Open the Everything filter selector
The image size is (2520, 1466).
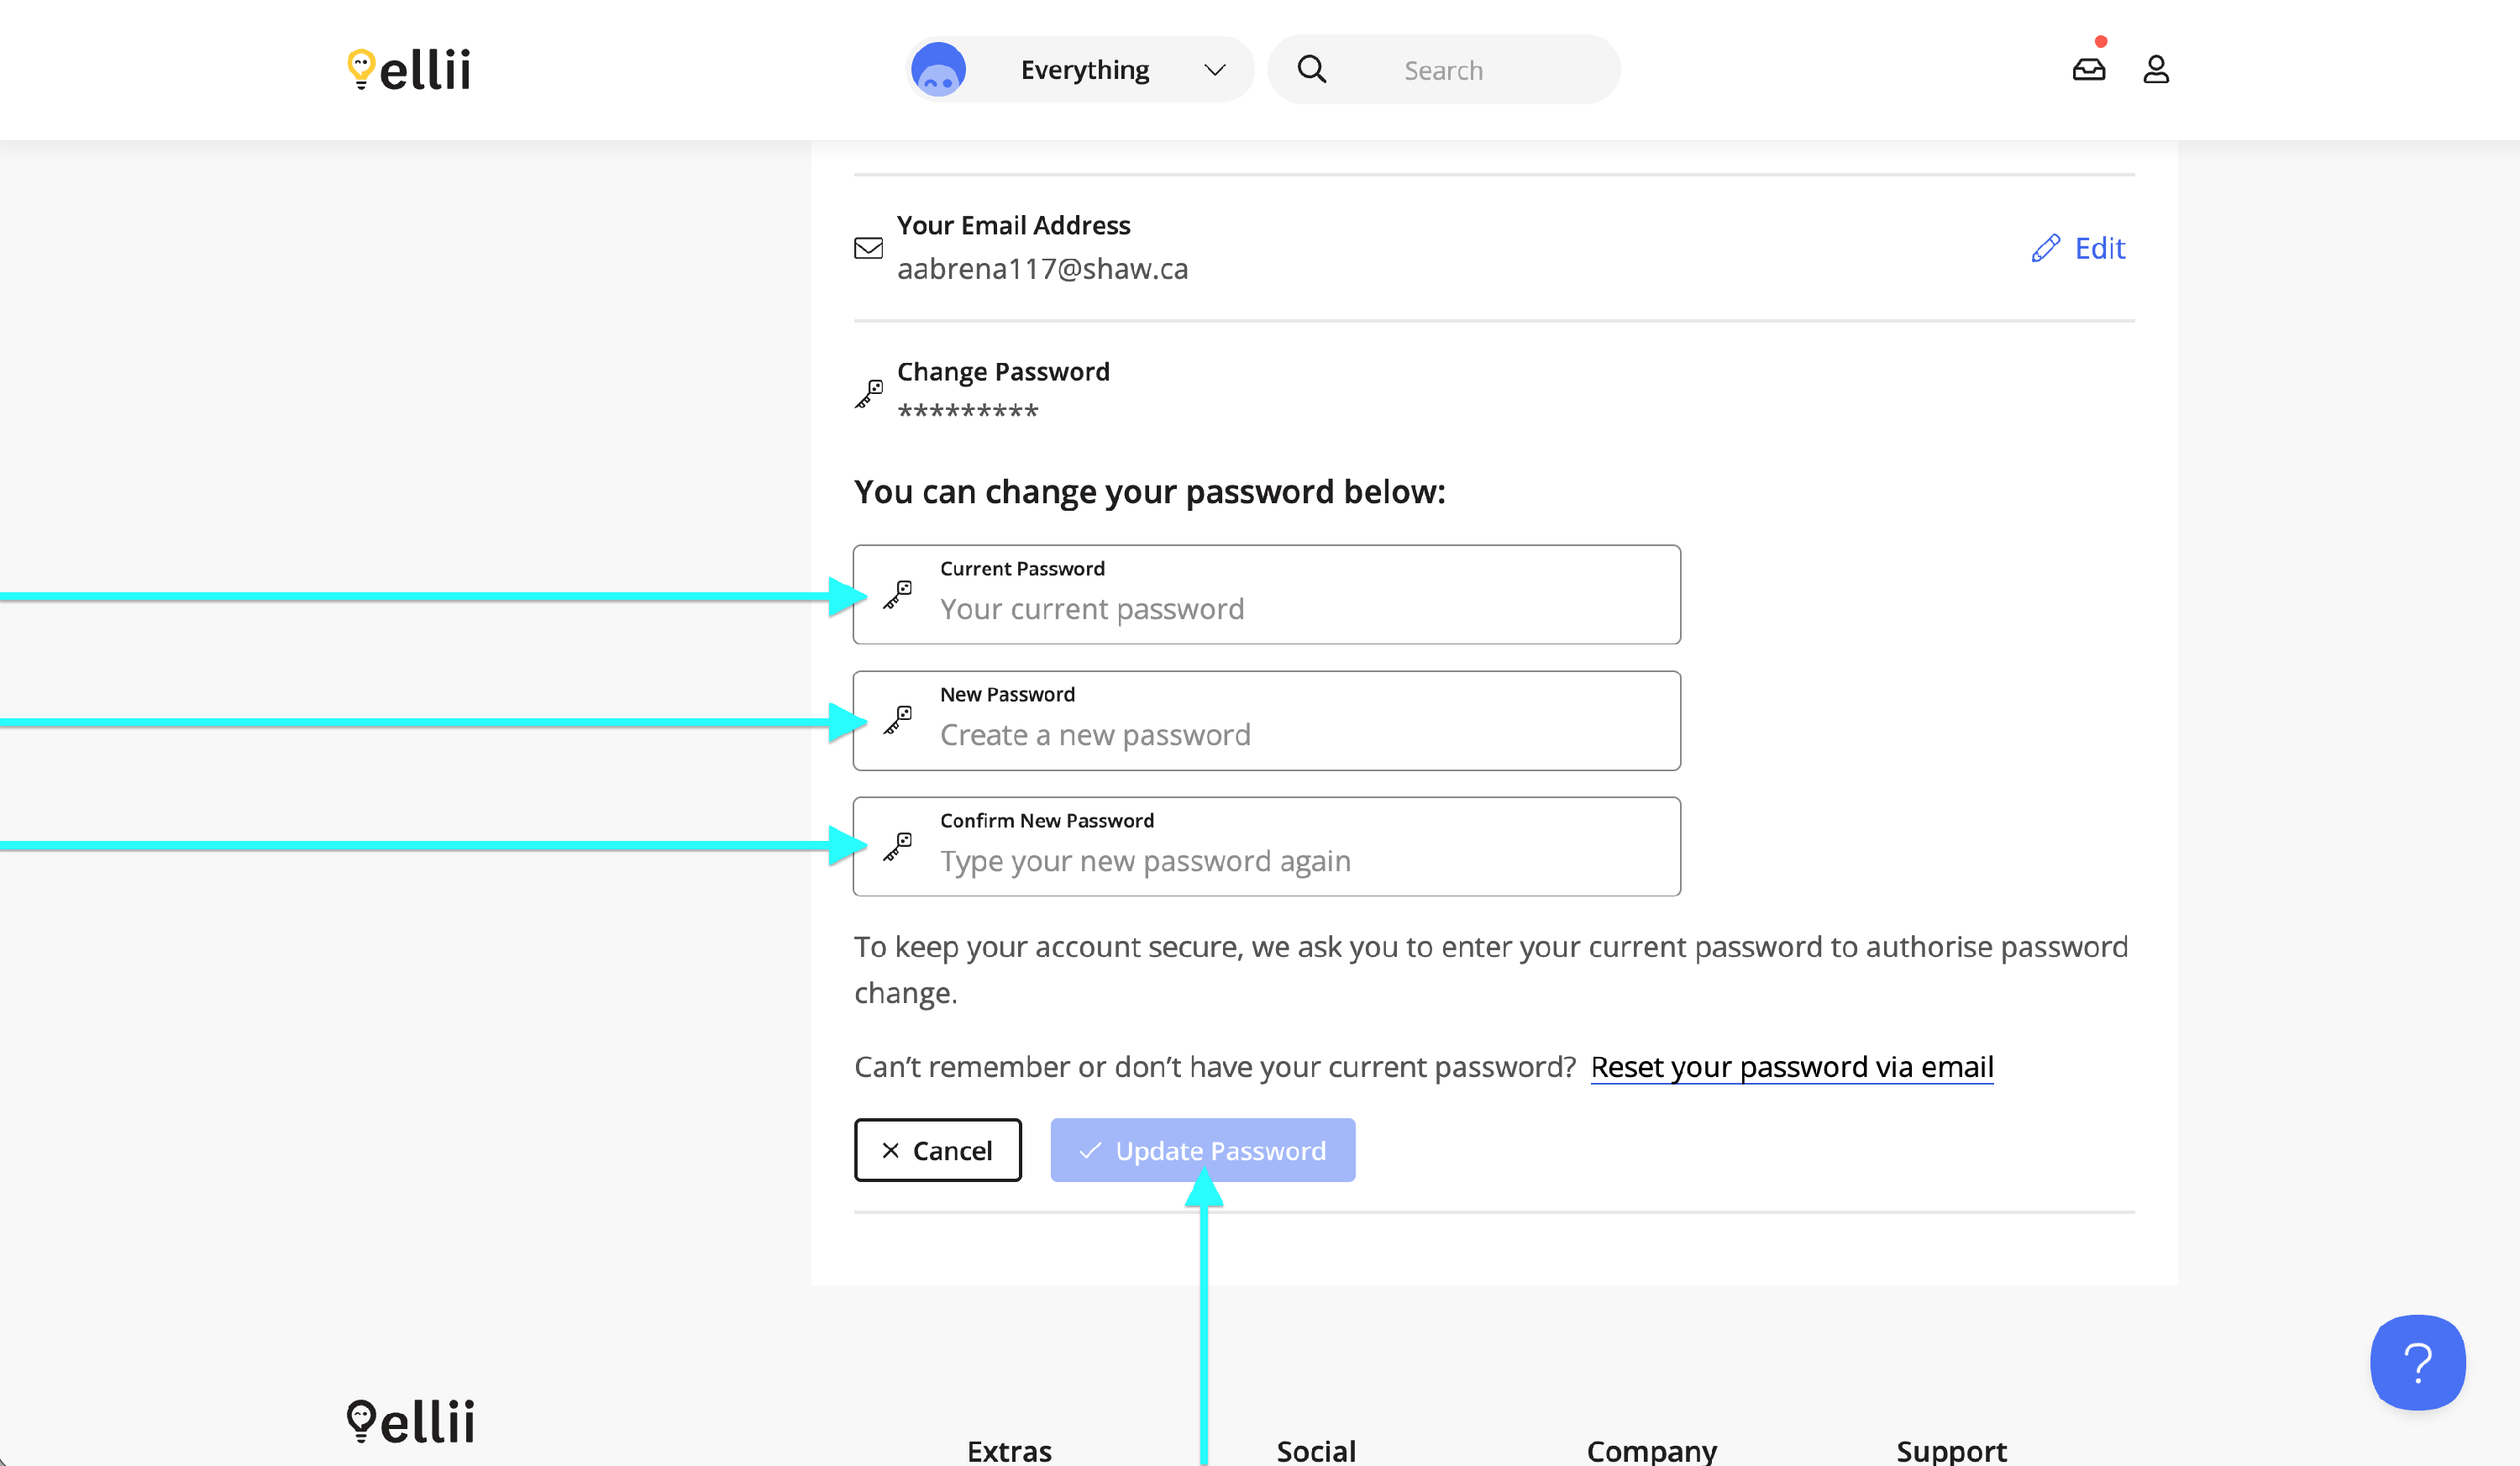click(x=1085, y=70)
